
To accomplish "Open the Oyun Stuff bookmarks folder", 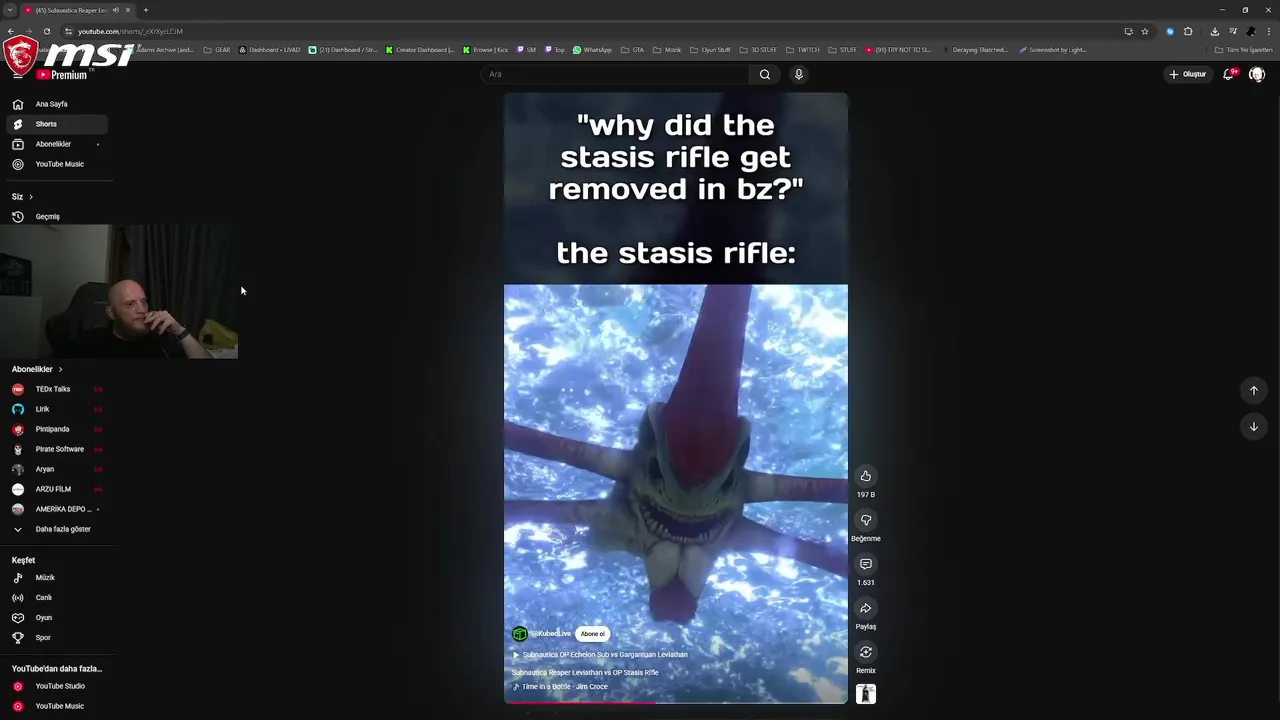I will click(x=710, y=50).
